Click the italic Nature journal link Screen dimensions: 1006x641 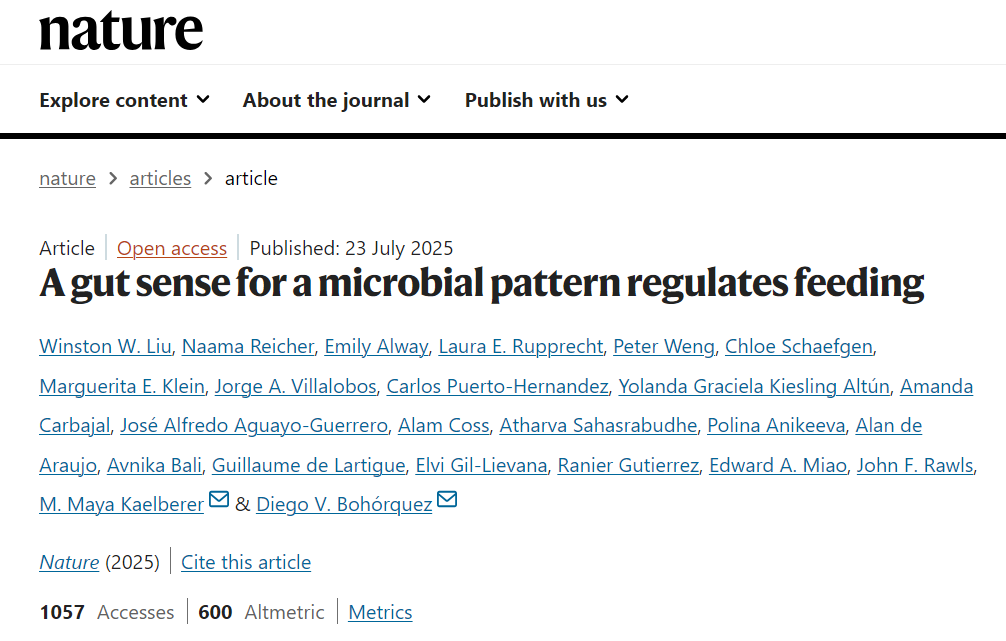click(69, 562)
